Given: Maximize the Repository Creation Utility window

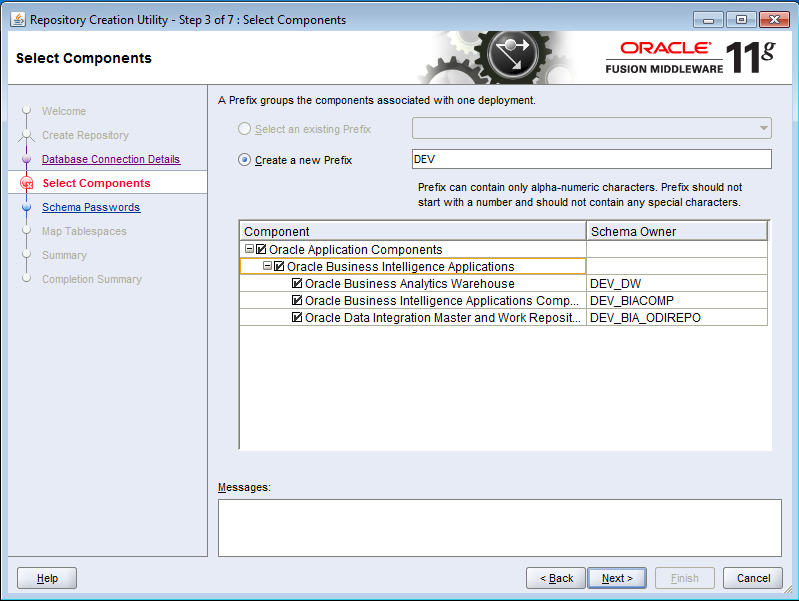Looking at the screenshot, I should pyautogui.click(x=741, y=20).
